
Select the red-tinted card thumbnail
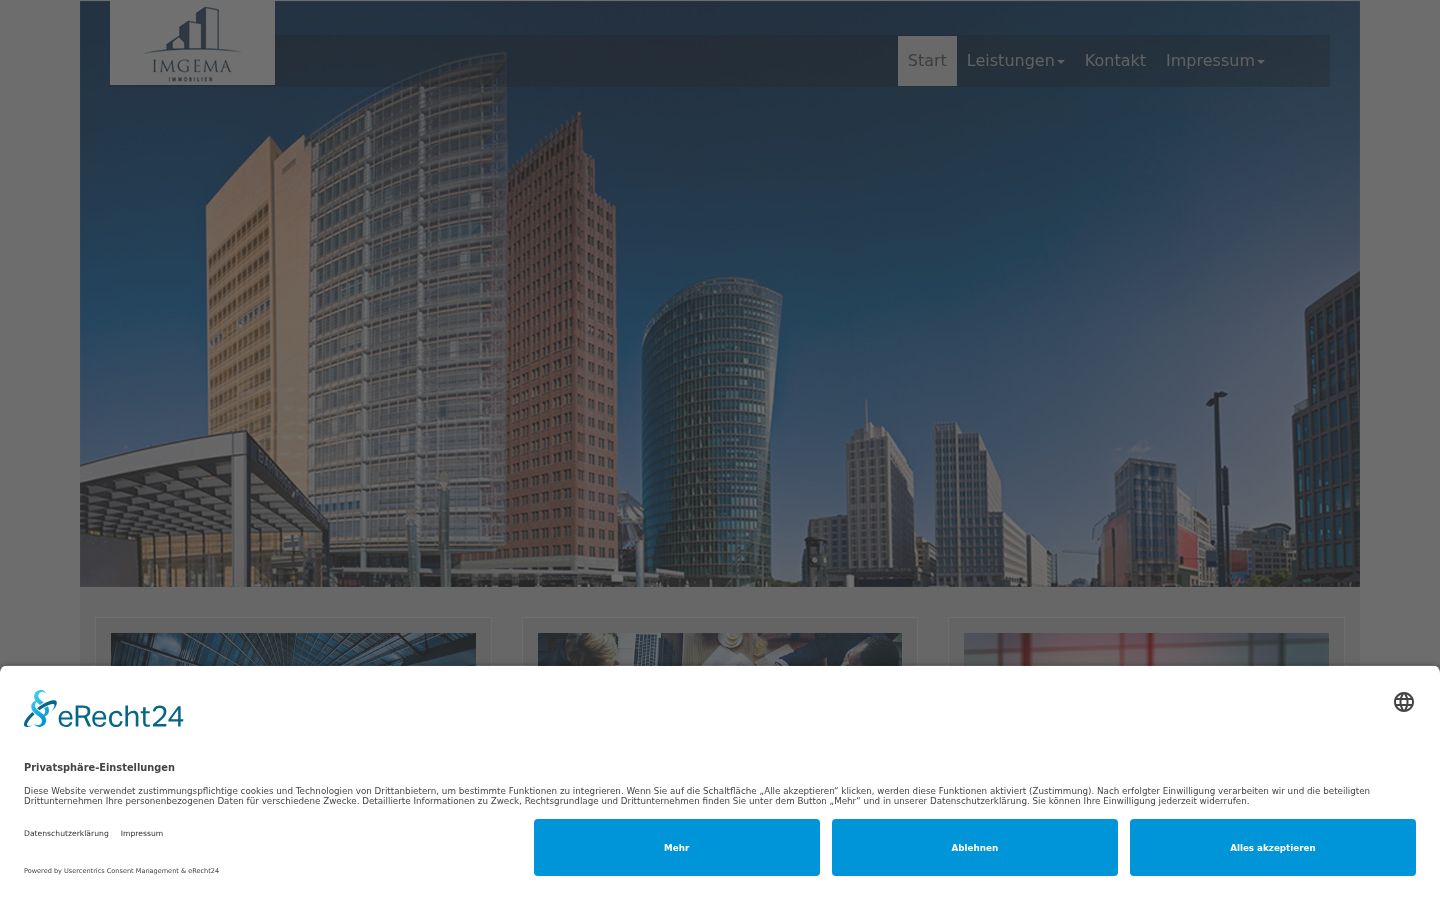click(1146, 649)
